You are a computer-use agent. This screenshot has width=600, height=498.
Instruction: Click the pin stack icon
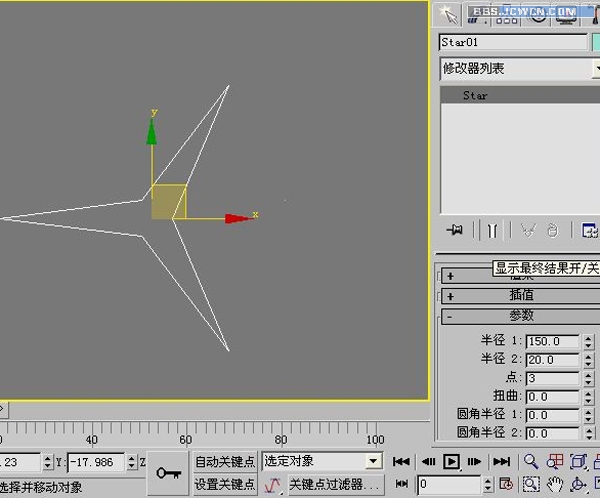[x=455, y=230]
